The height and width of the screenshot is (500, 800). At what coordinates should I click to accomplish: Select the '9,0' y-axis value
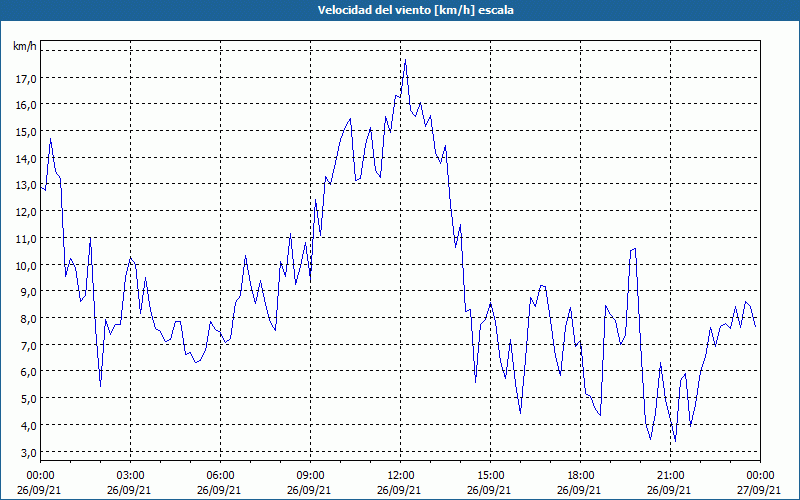point(28,292)
